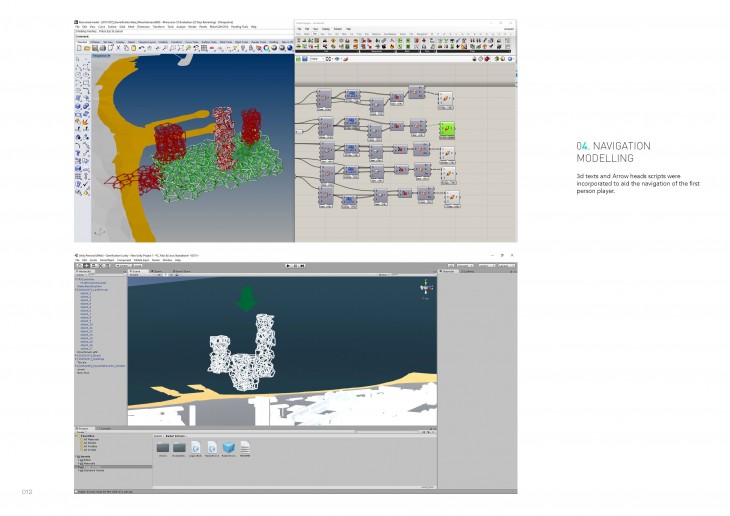Screen dimensions: 730x516
Task: Click the Unity Pause button
Action: pos(297,266)
